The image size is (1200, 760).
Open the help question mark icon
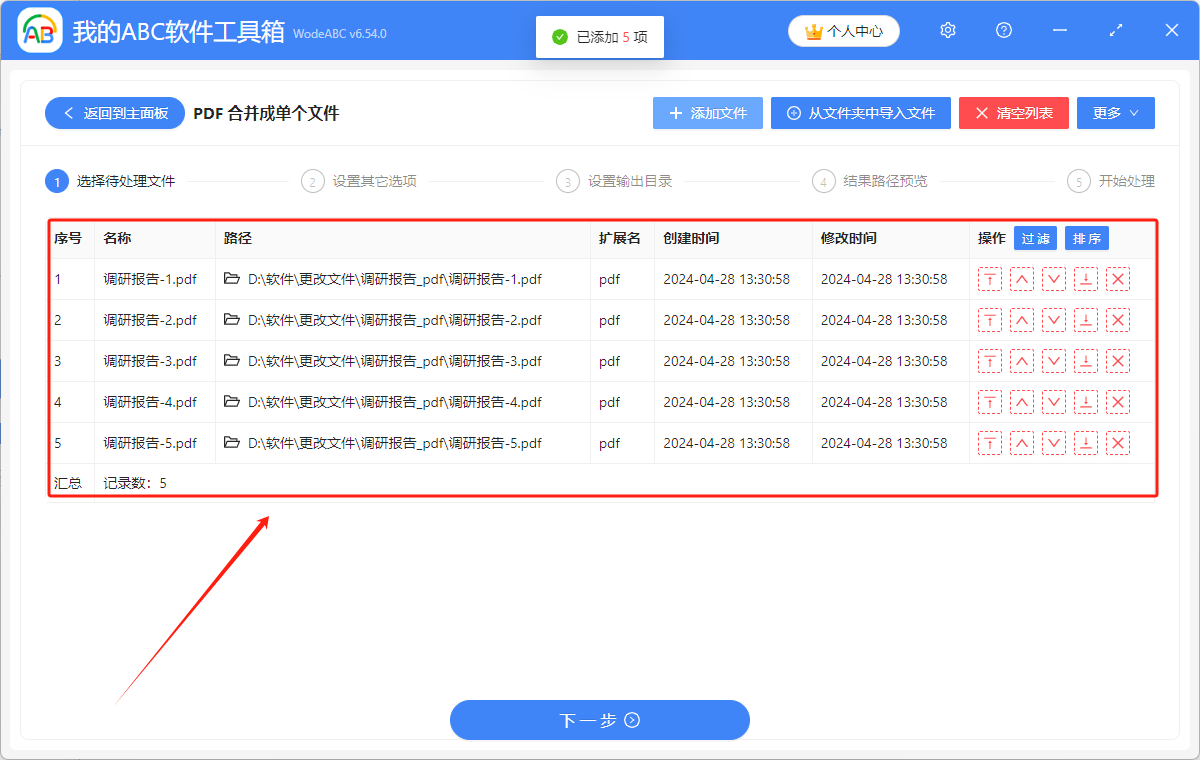point(1004,31)
